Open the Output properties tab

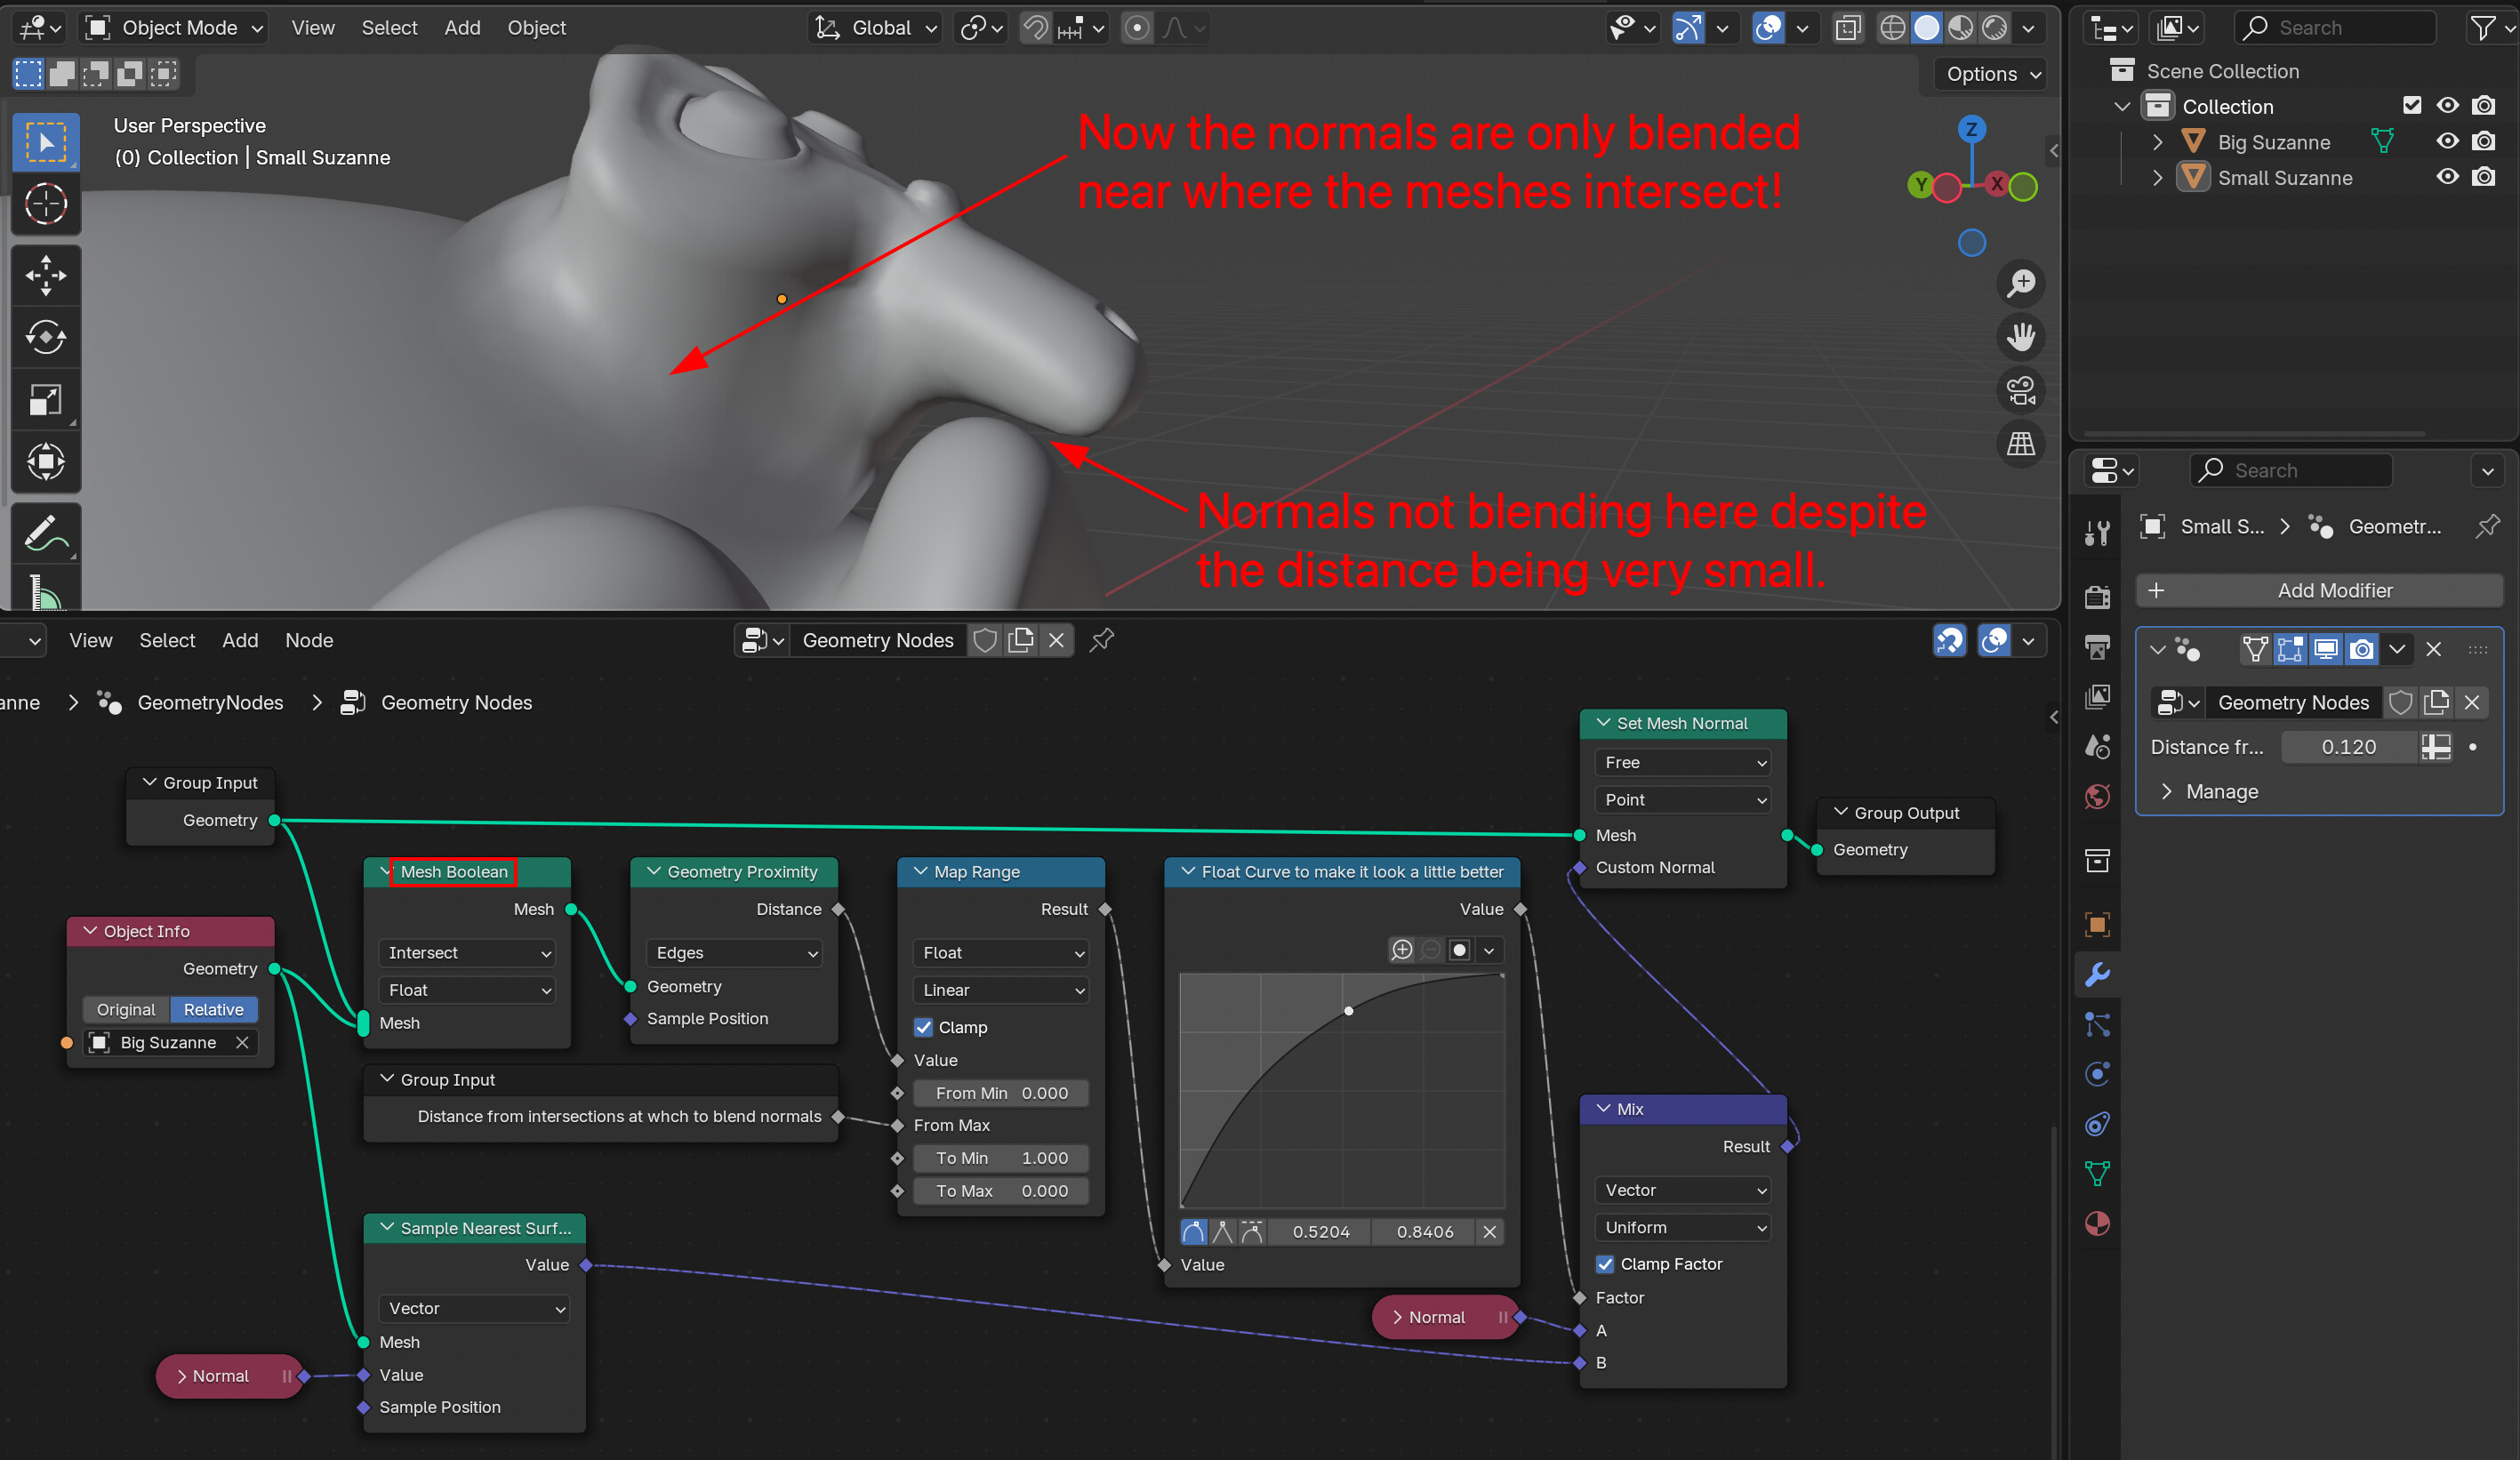(2097, 647)
